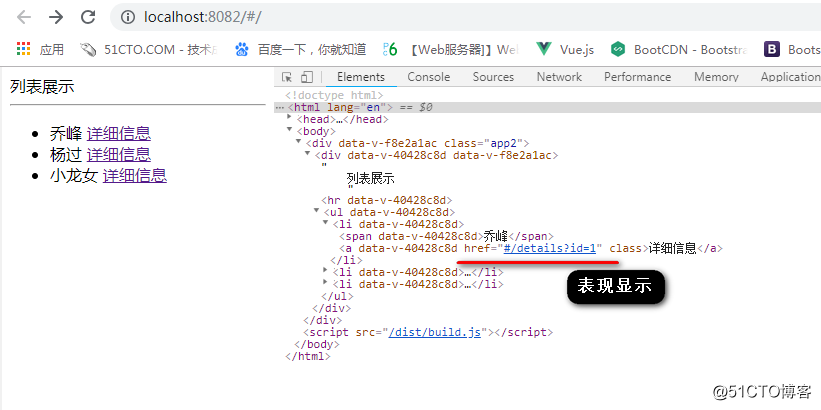Click the address bar showing localhost:8082/#/

click(x=466, y=17)
